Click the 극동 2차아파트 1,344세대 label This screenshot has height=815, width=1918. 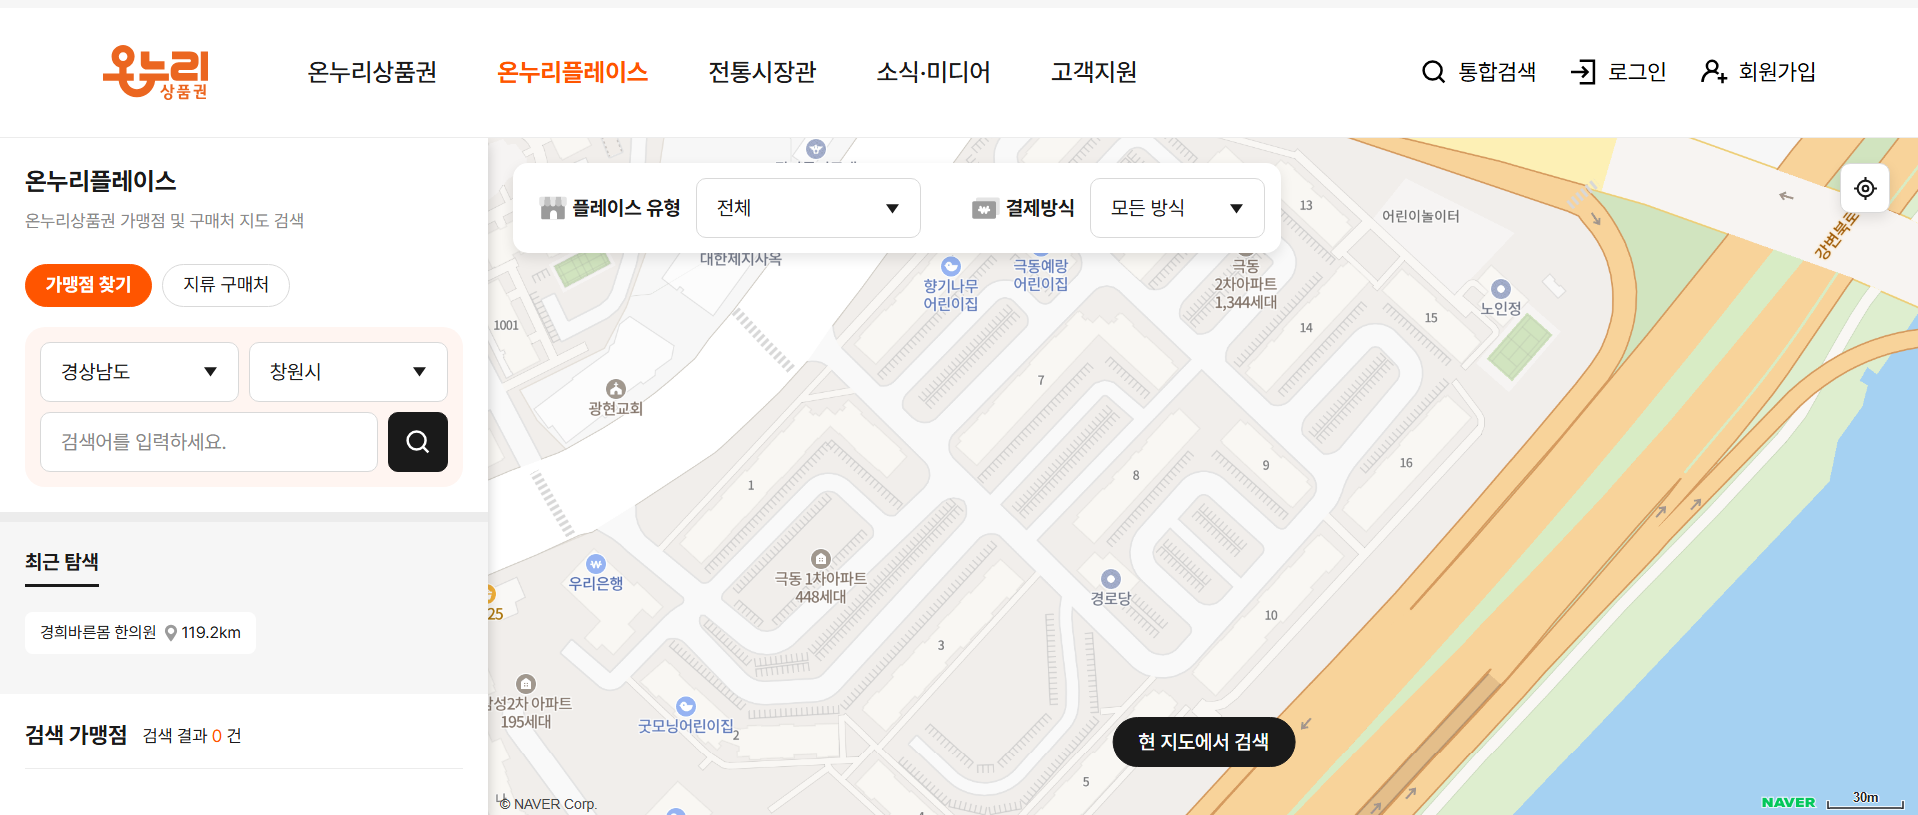pyautogui.click(x=1246, y=284)
